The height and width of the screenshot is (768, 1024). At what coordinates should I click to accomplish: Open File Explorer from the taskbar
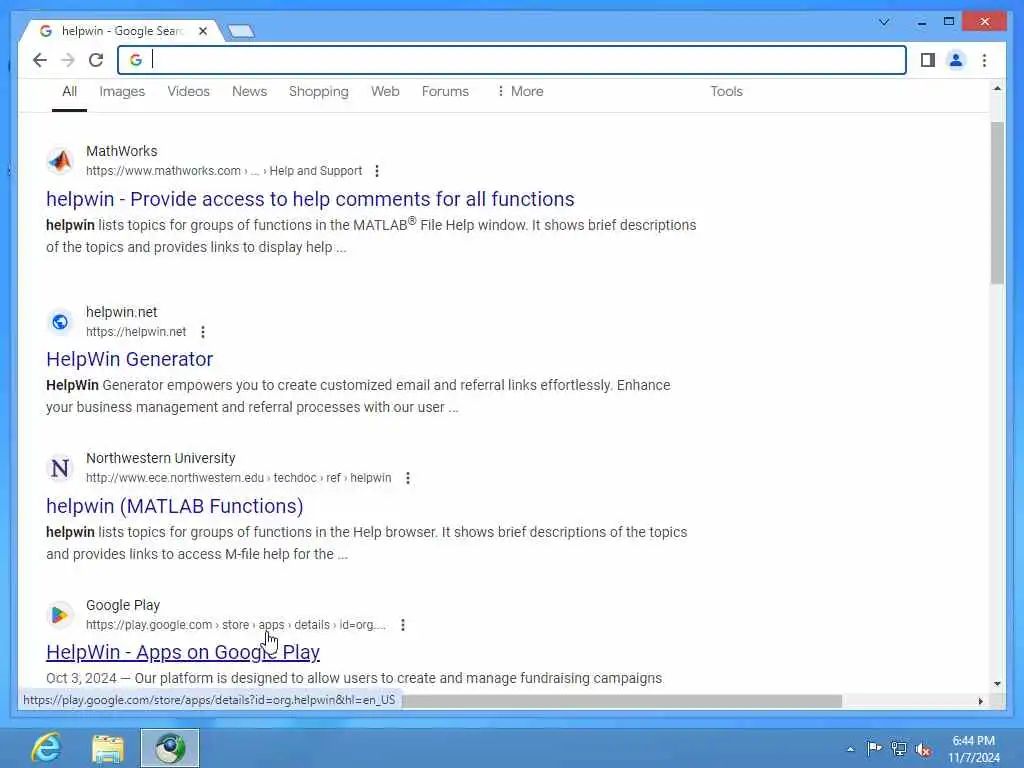[x=108, y=748]
